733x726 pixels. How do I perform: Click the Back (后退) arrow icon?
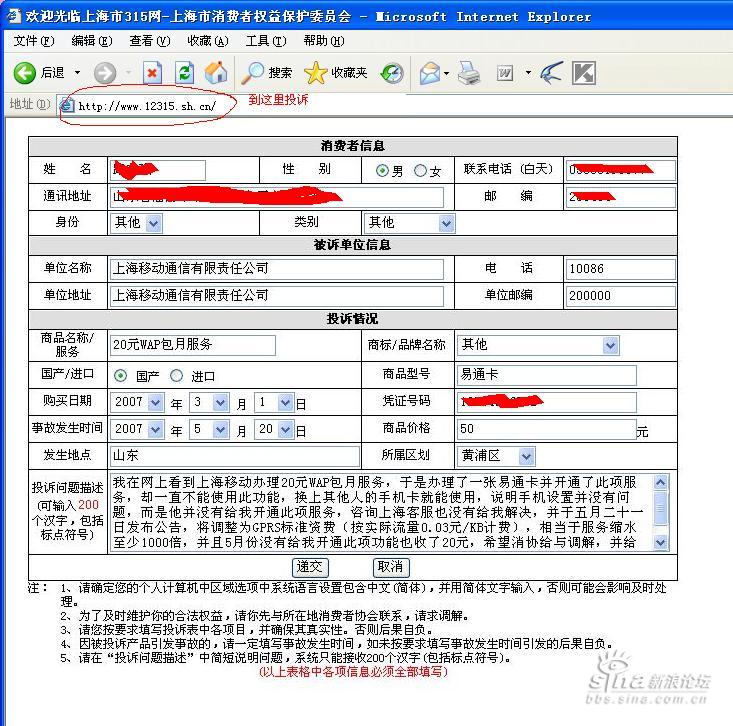(24, 73)
